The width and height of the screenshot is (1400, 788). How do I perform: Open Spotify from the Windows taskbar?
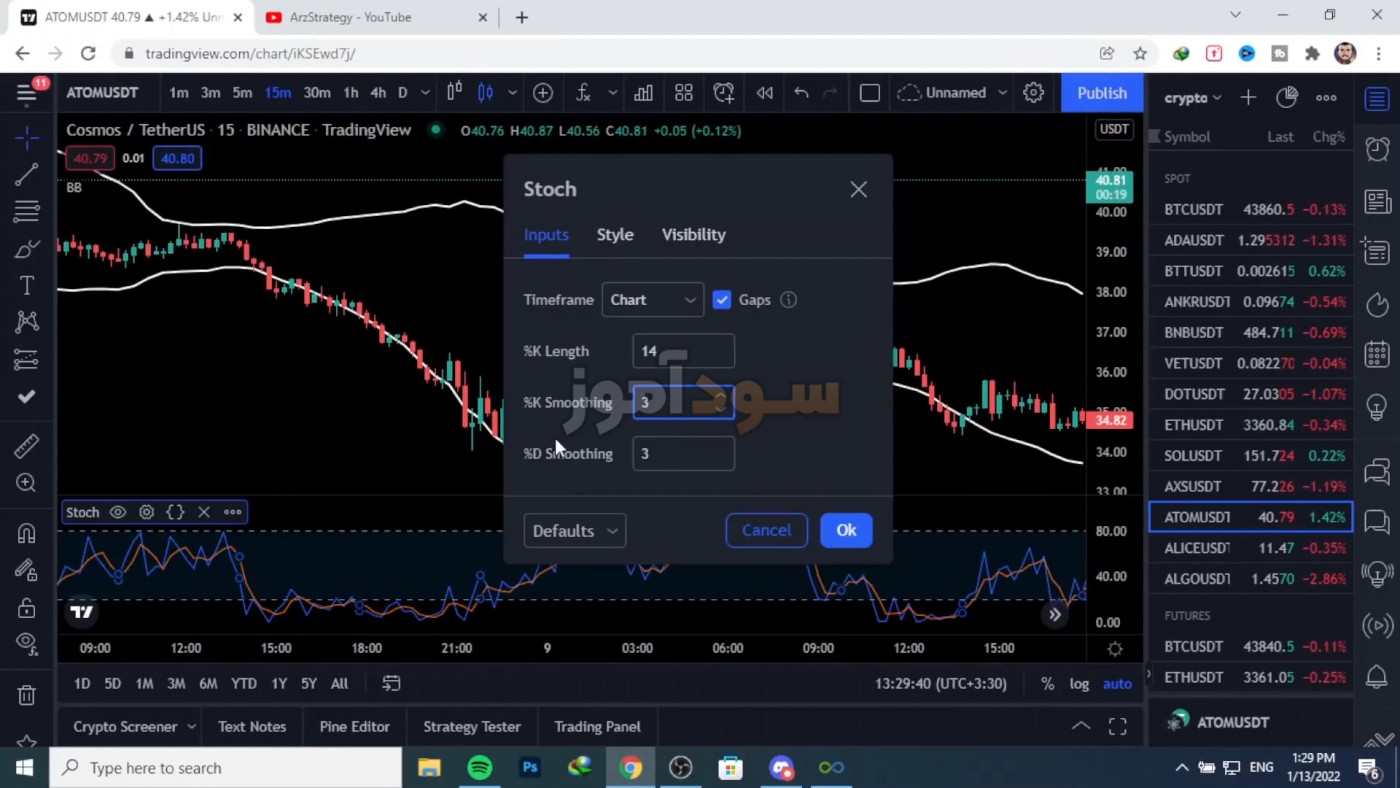click(480, 768)
